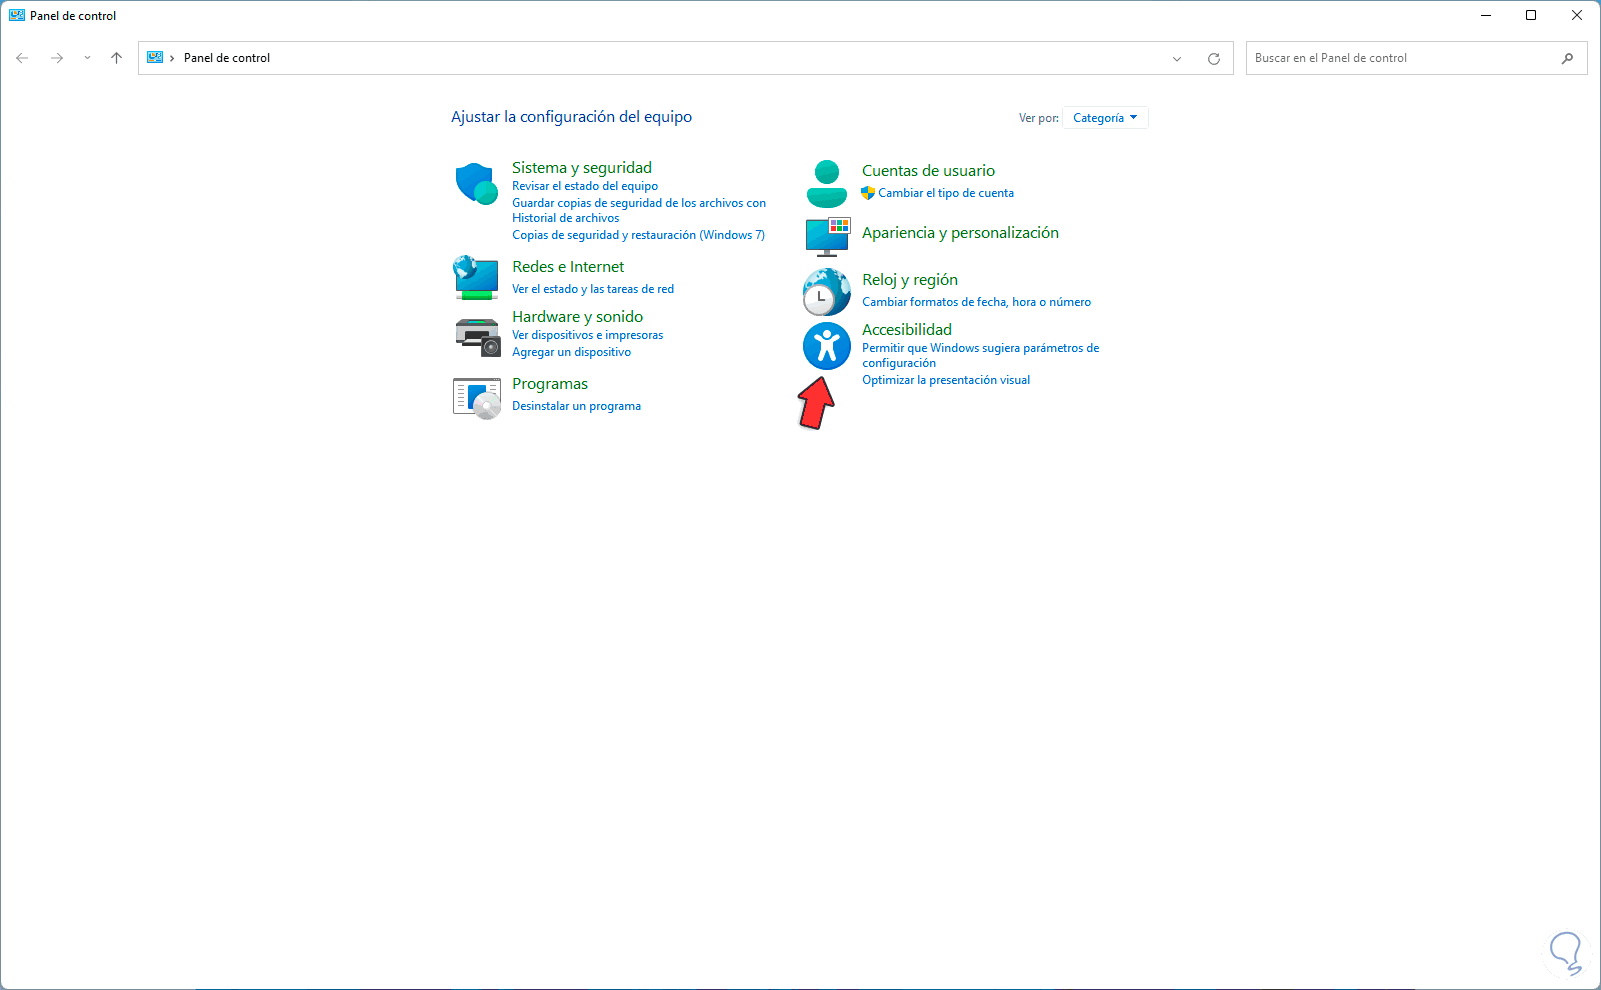Refresh the Panel de control view
This screenshot has height=990, width=1601.
[1214, 58]
